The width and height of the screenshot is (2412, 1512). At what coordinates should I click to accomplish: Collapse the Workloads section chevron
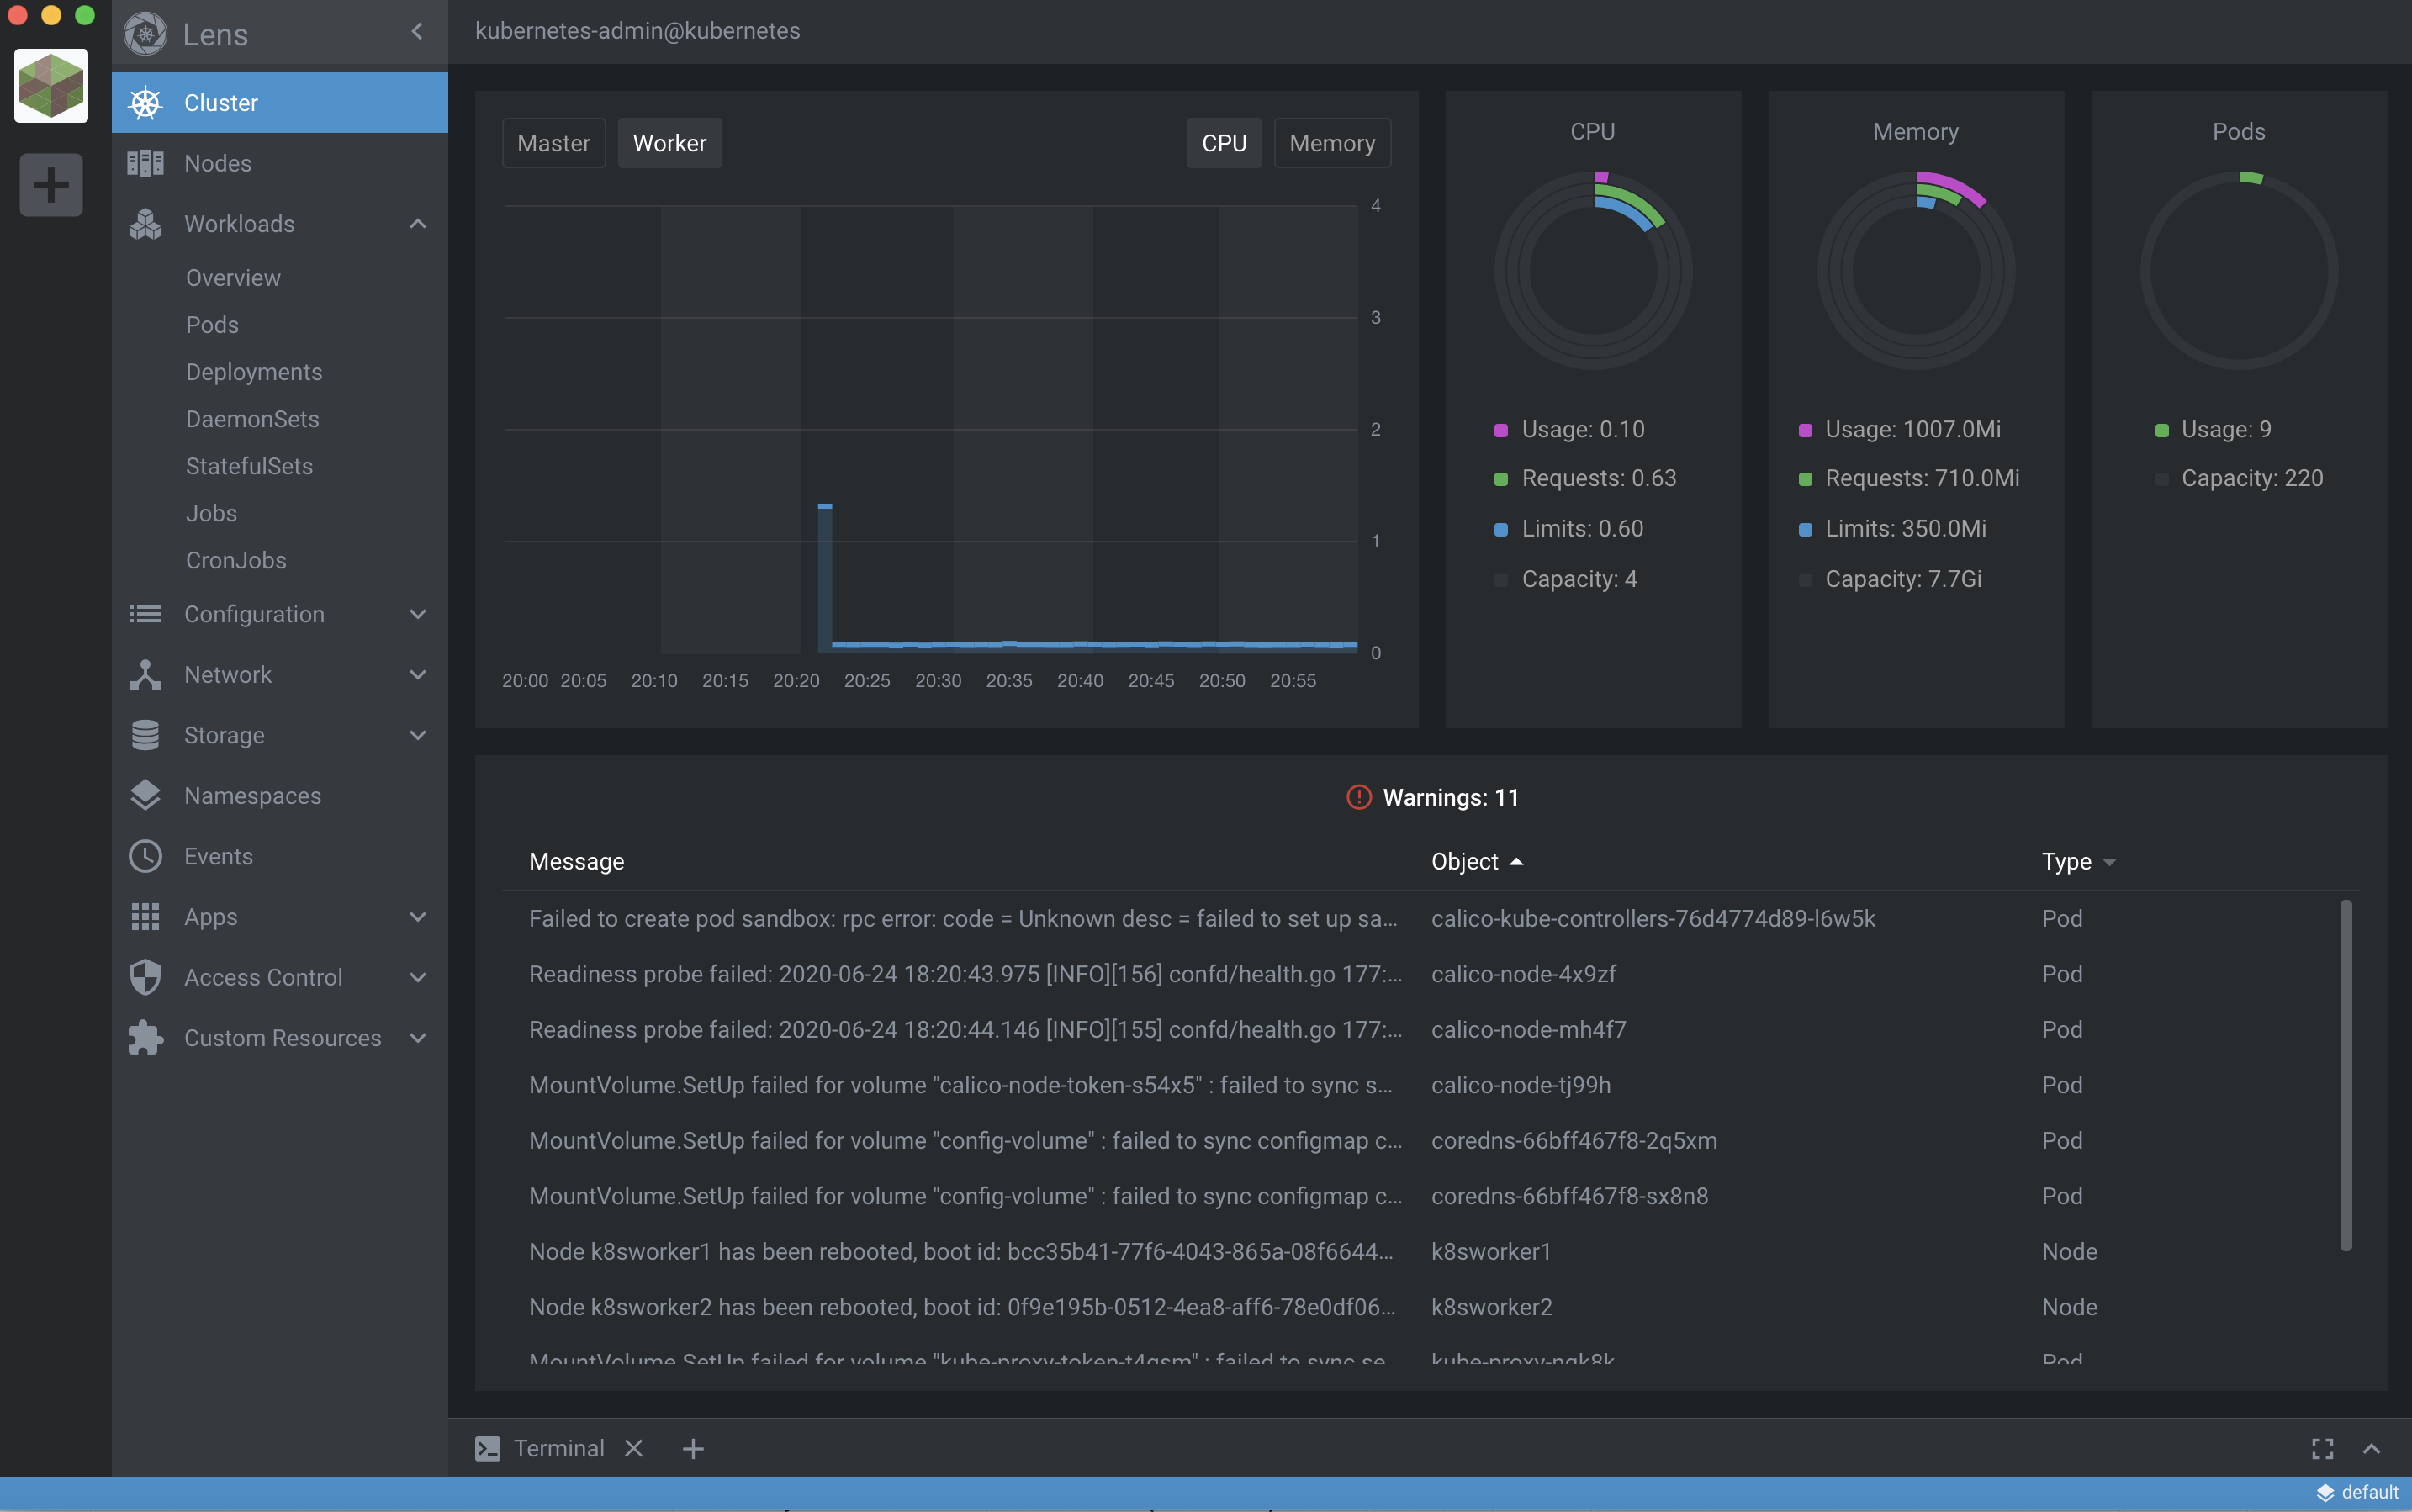[417, 223]
